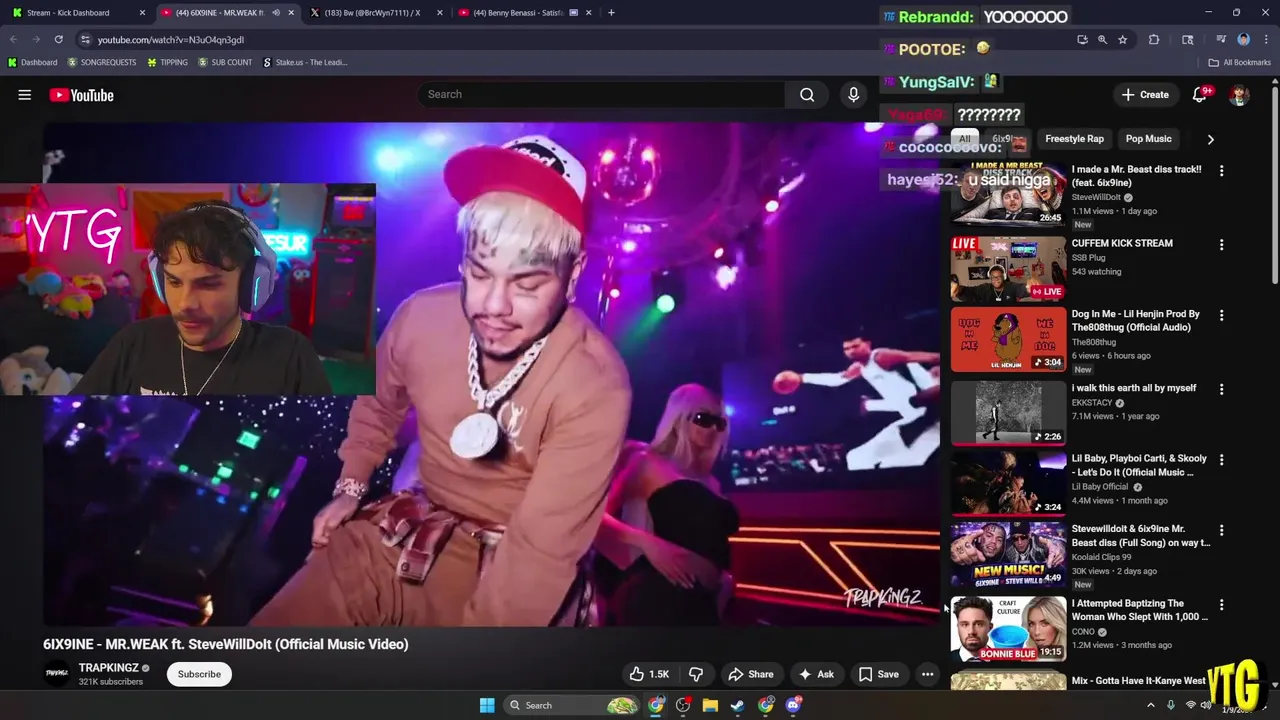Image resolution: width=1280 pixels, height=720 pixels.
Task: Open the SUB COUNT bookmark
Action: click(x=225, y=62)
